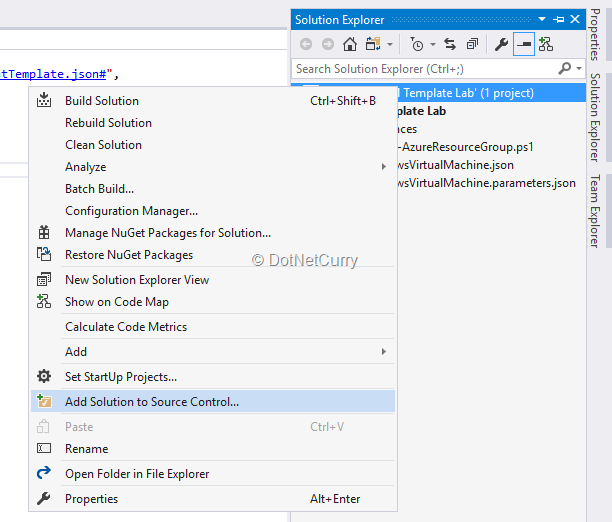Click the Forward arrow in Solution Explorer toolbar

point(328,44)
